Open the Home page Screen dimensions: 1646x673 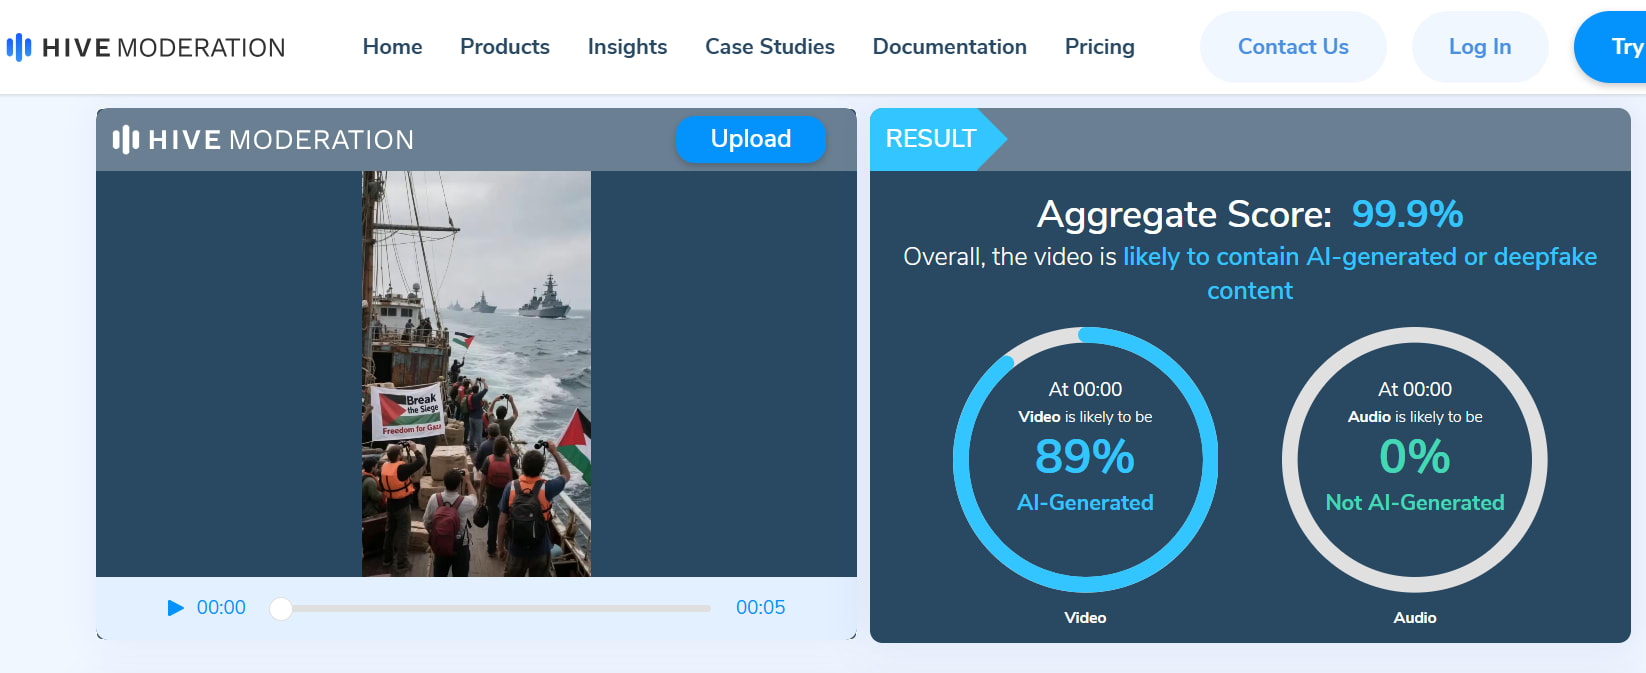[x=392, y=47]
